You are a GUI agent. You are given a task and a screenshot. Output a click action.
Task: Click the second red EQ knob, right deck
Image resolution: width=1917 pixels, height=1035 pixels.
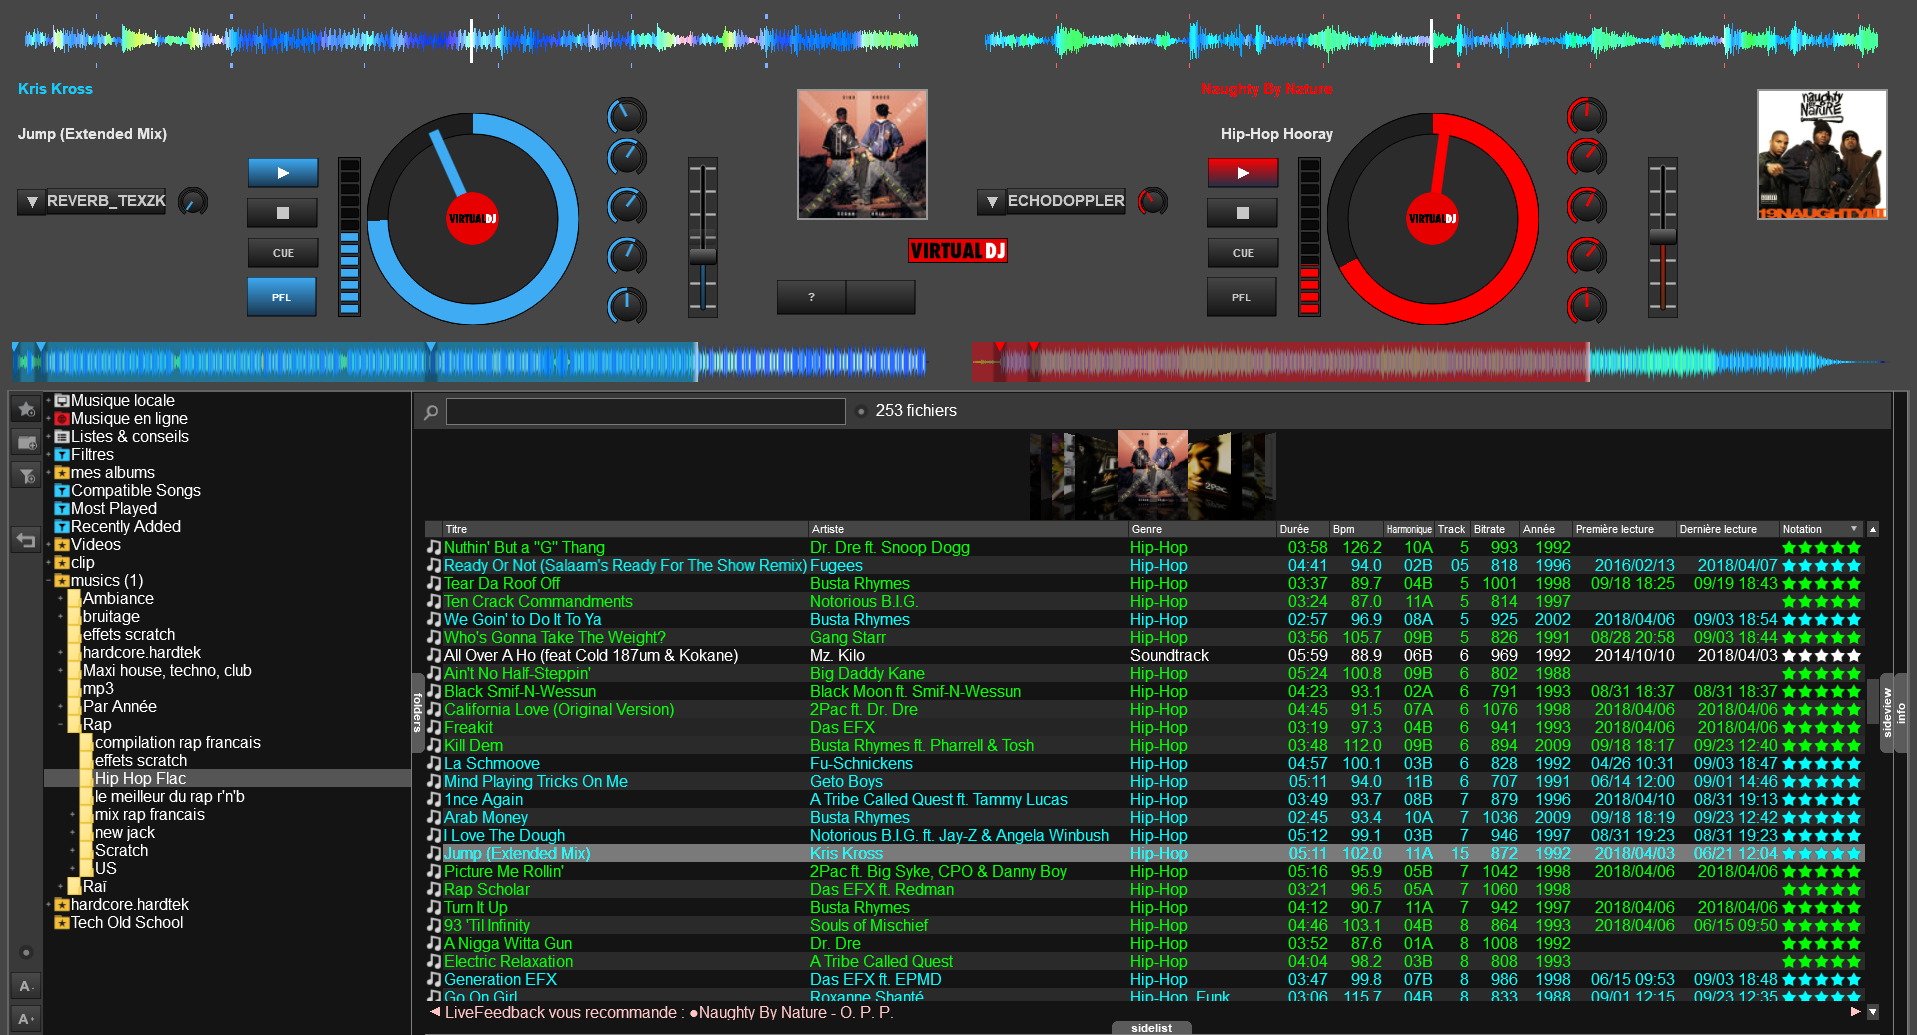coord(1586,157)
